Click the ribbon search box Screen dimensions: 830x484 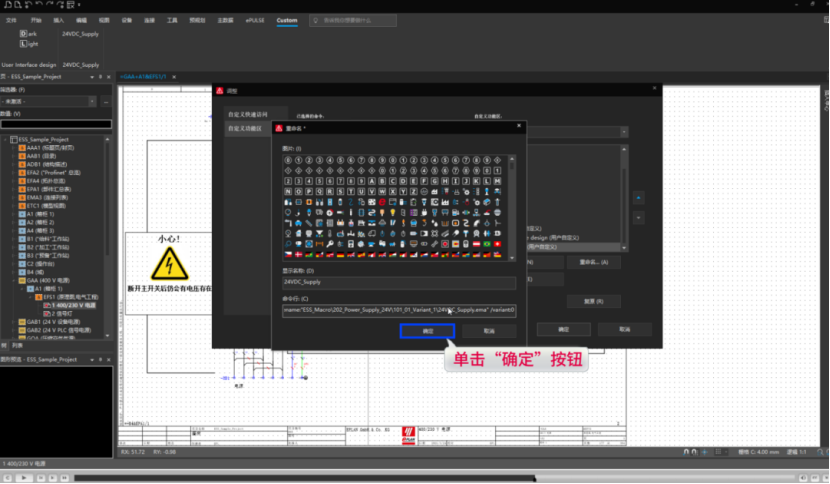[353, 21]
